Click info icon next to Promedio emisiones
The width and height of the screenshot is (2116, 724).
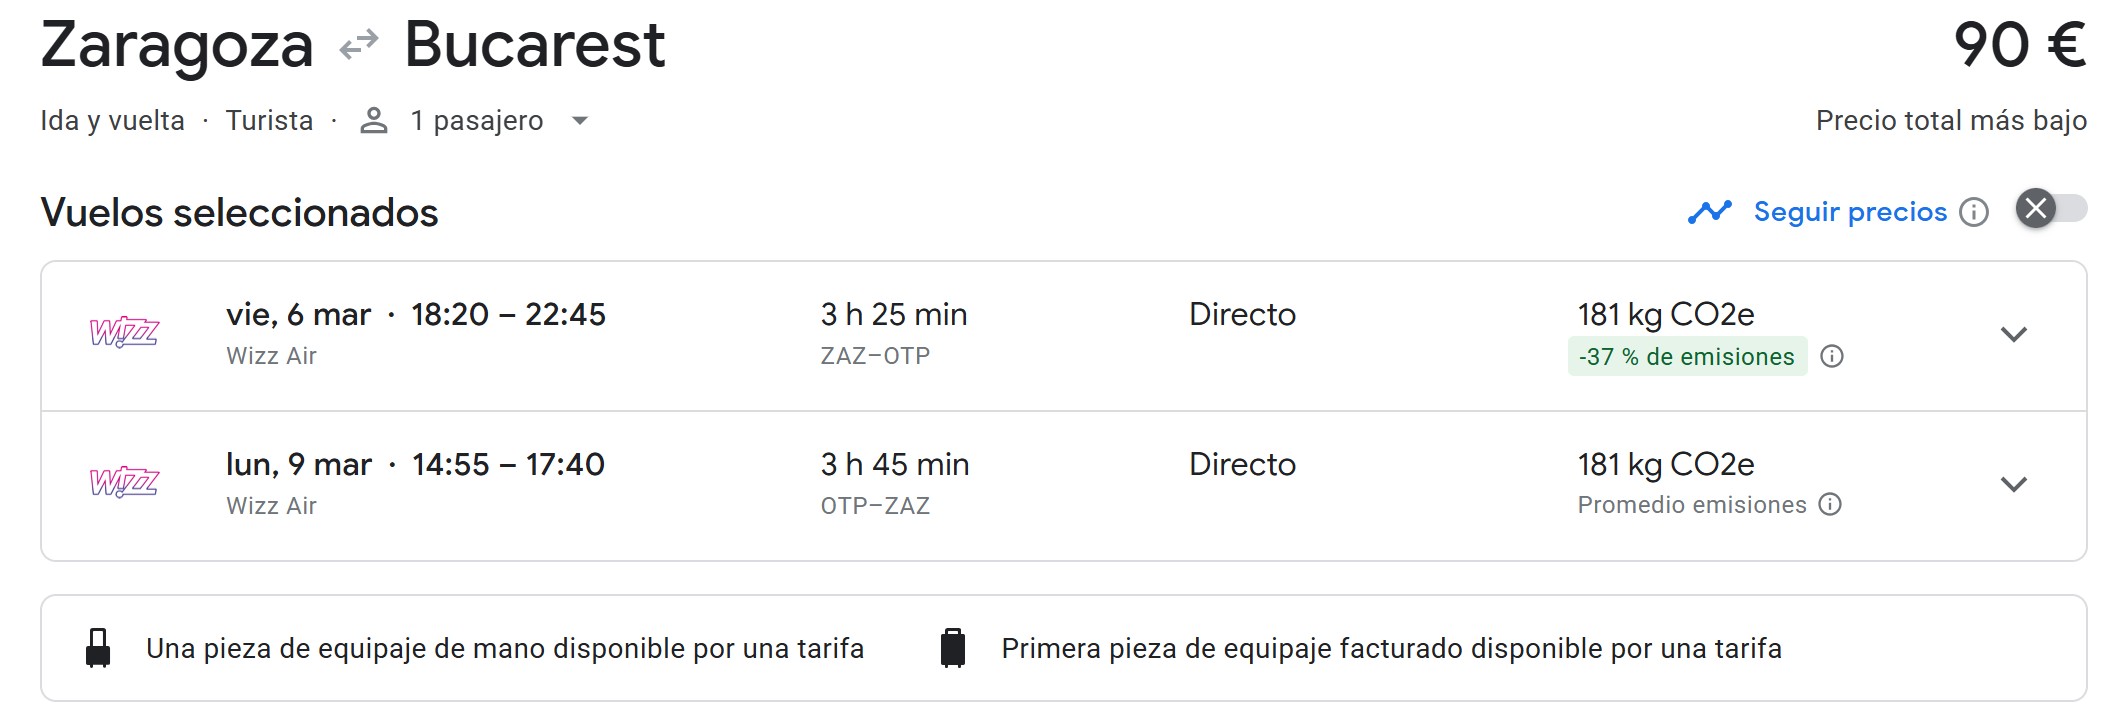[1830, 505]
